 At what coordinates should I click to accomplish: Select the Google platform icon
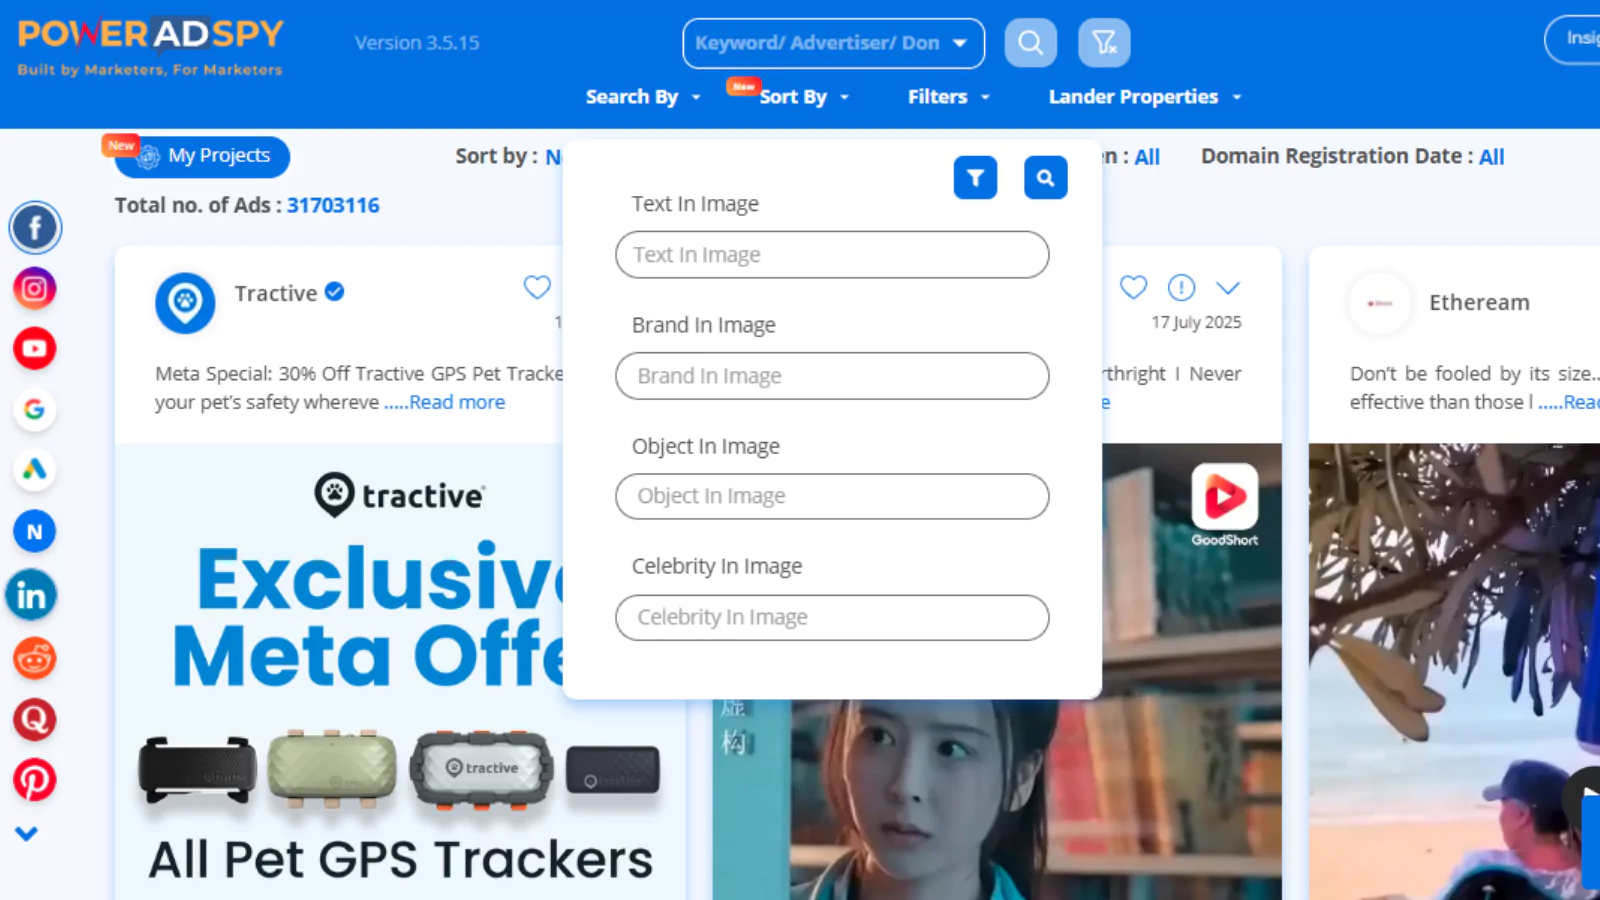tap(35, 409)
